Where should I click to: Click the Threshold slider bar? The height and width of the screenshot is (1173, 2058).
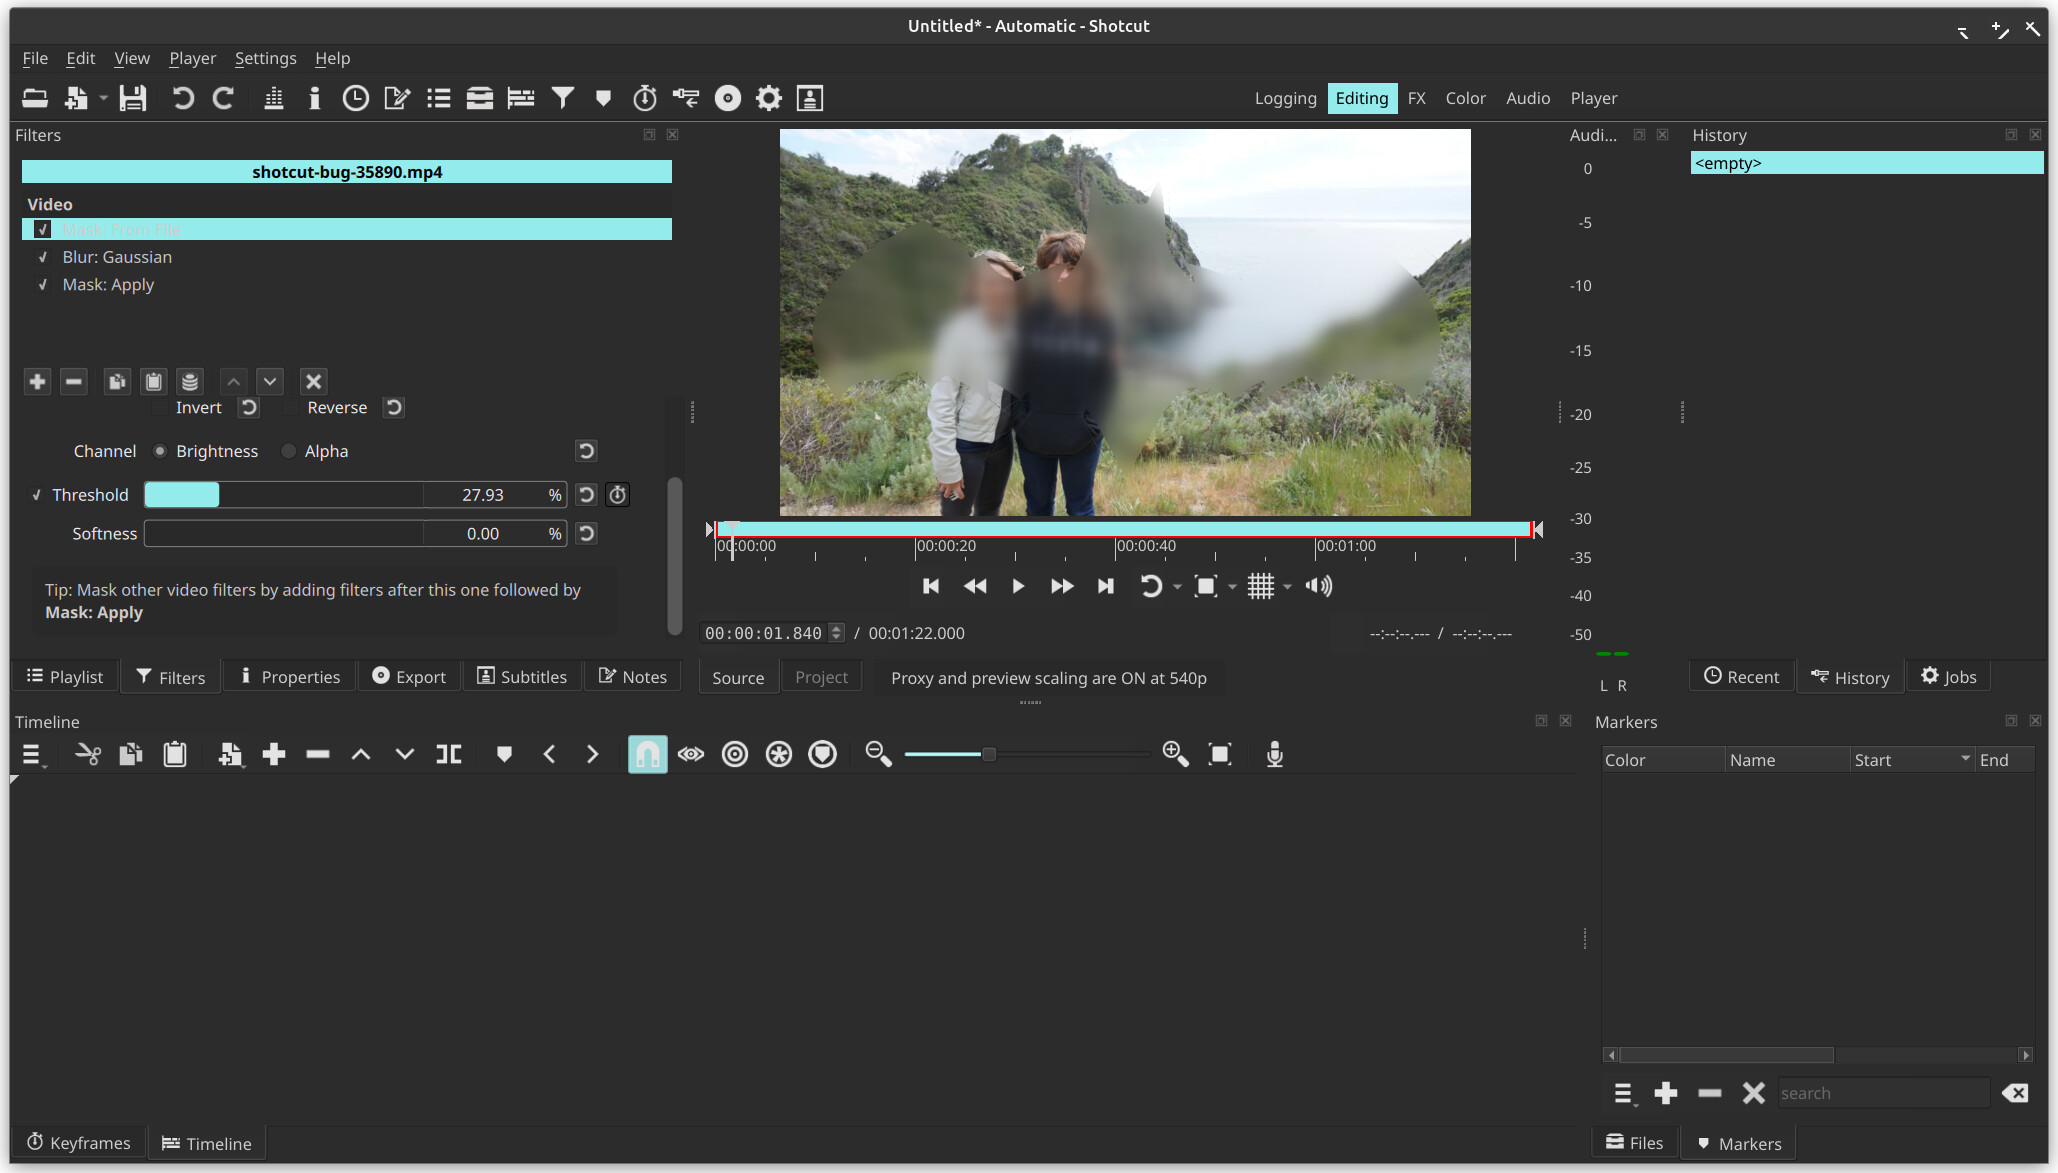(x=284, y=495)
